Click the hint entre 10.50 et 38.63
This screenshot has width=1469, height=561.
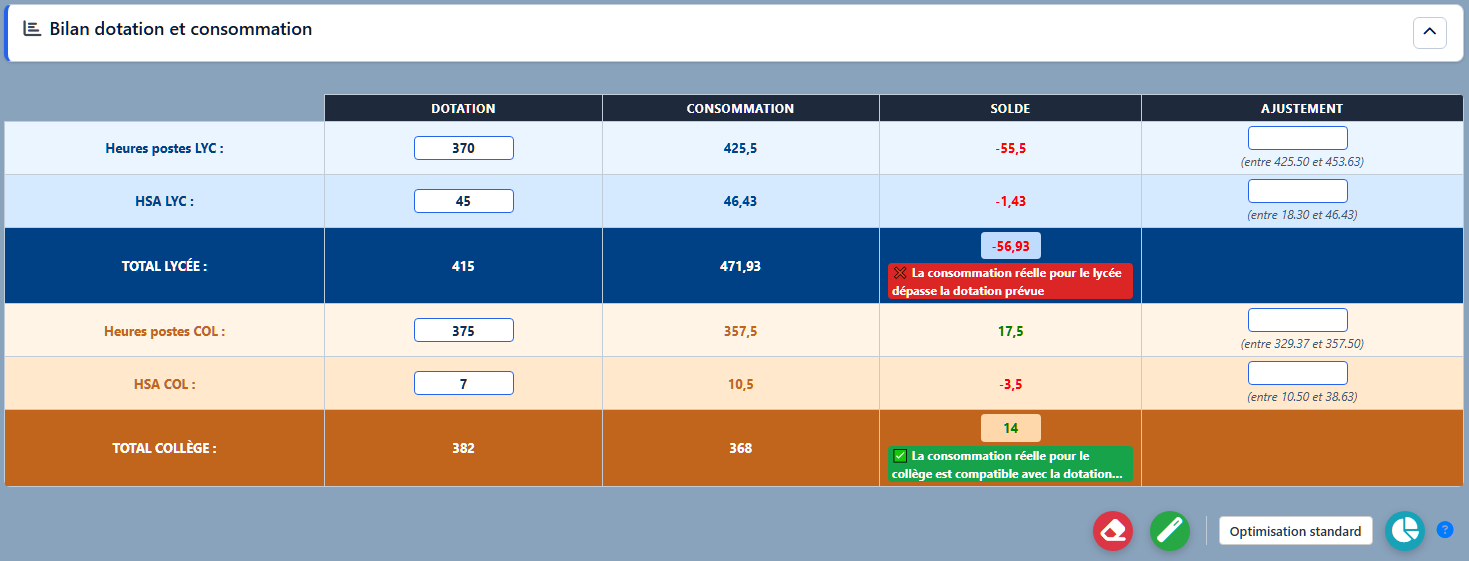click(1302, 397)
